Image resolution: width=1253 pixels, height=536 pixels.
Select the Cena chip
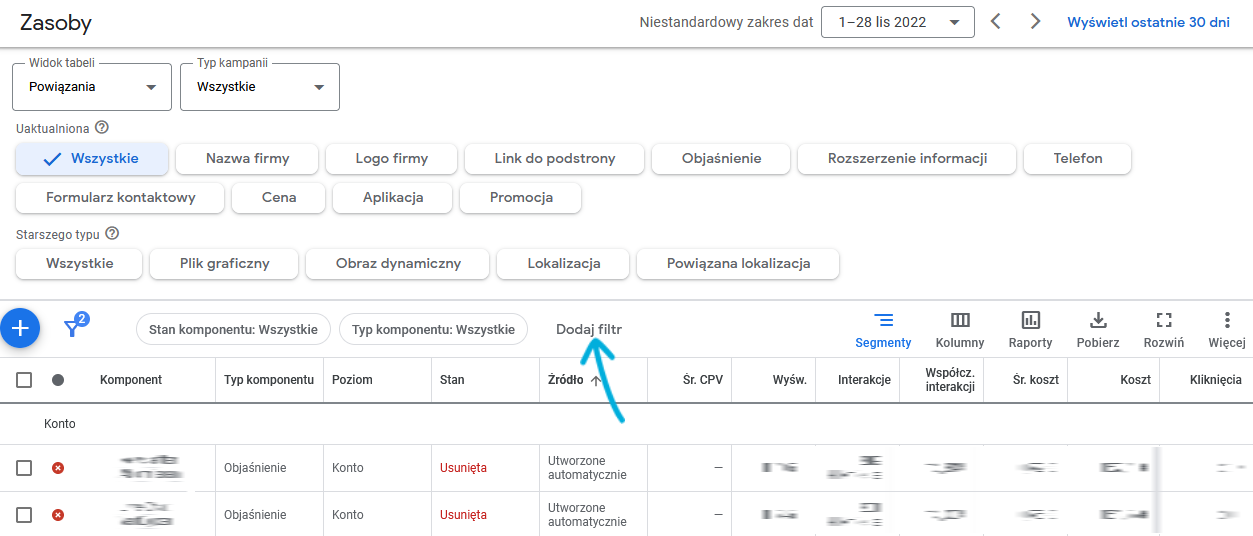[279, 197]
